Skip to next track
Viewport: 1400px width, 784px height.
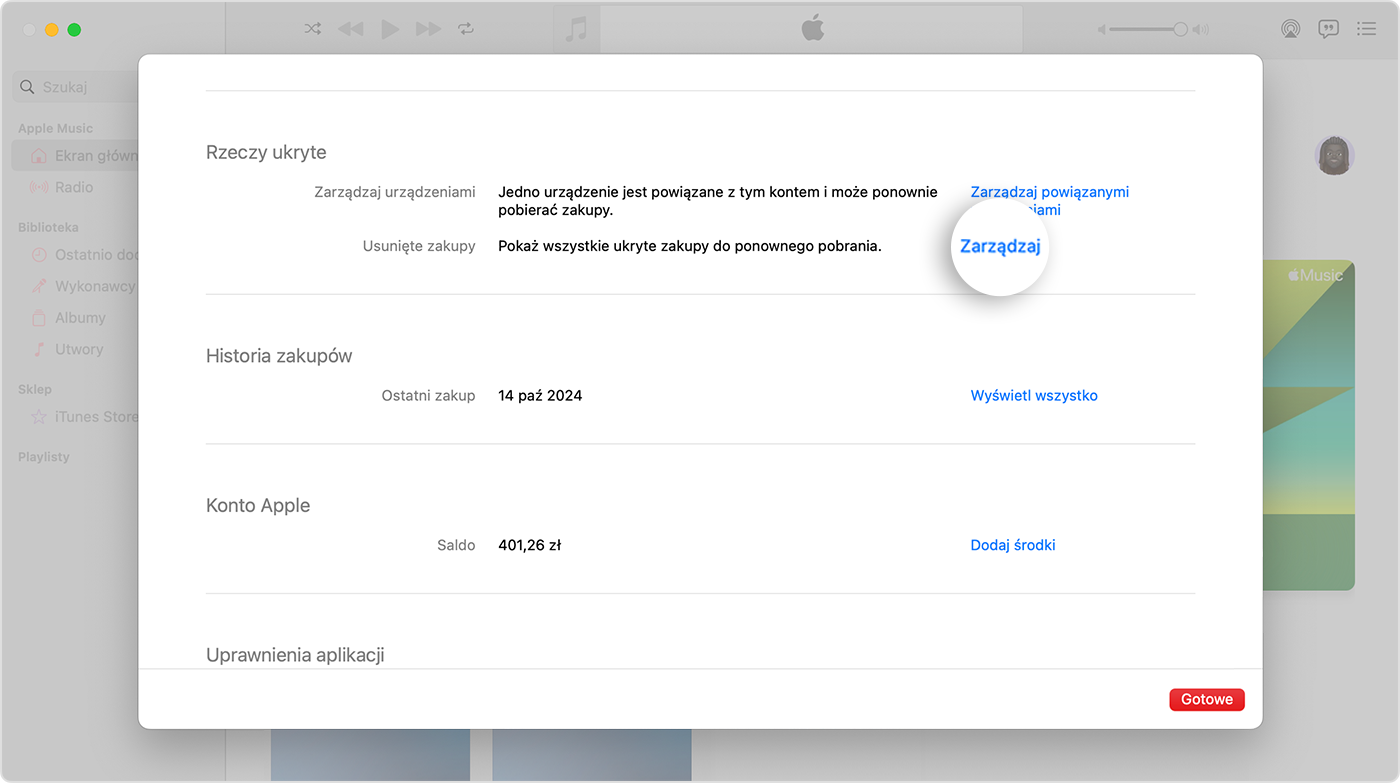(x=428, y=29)
